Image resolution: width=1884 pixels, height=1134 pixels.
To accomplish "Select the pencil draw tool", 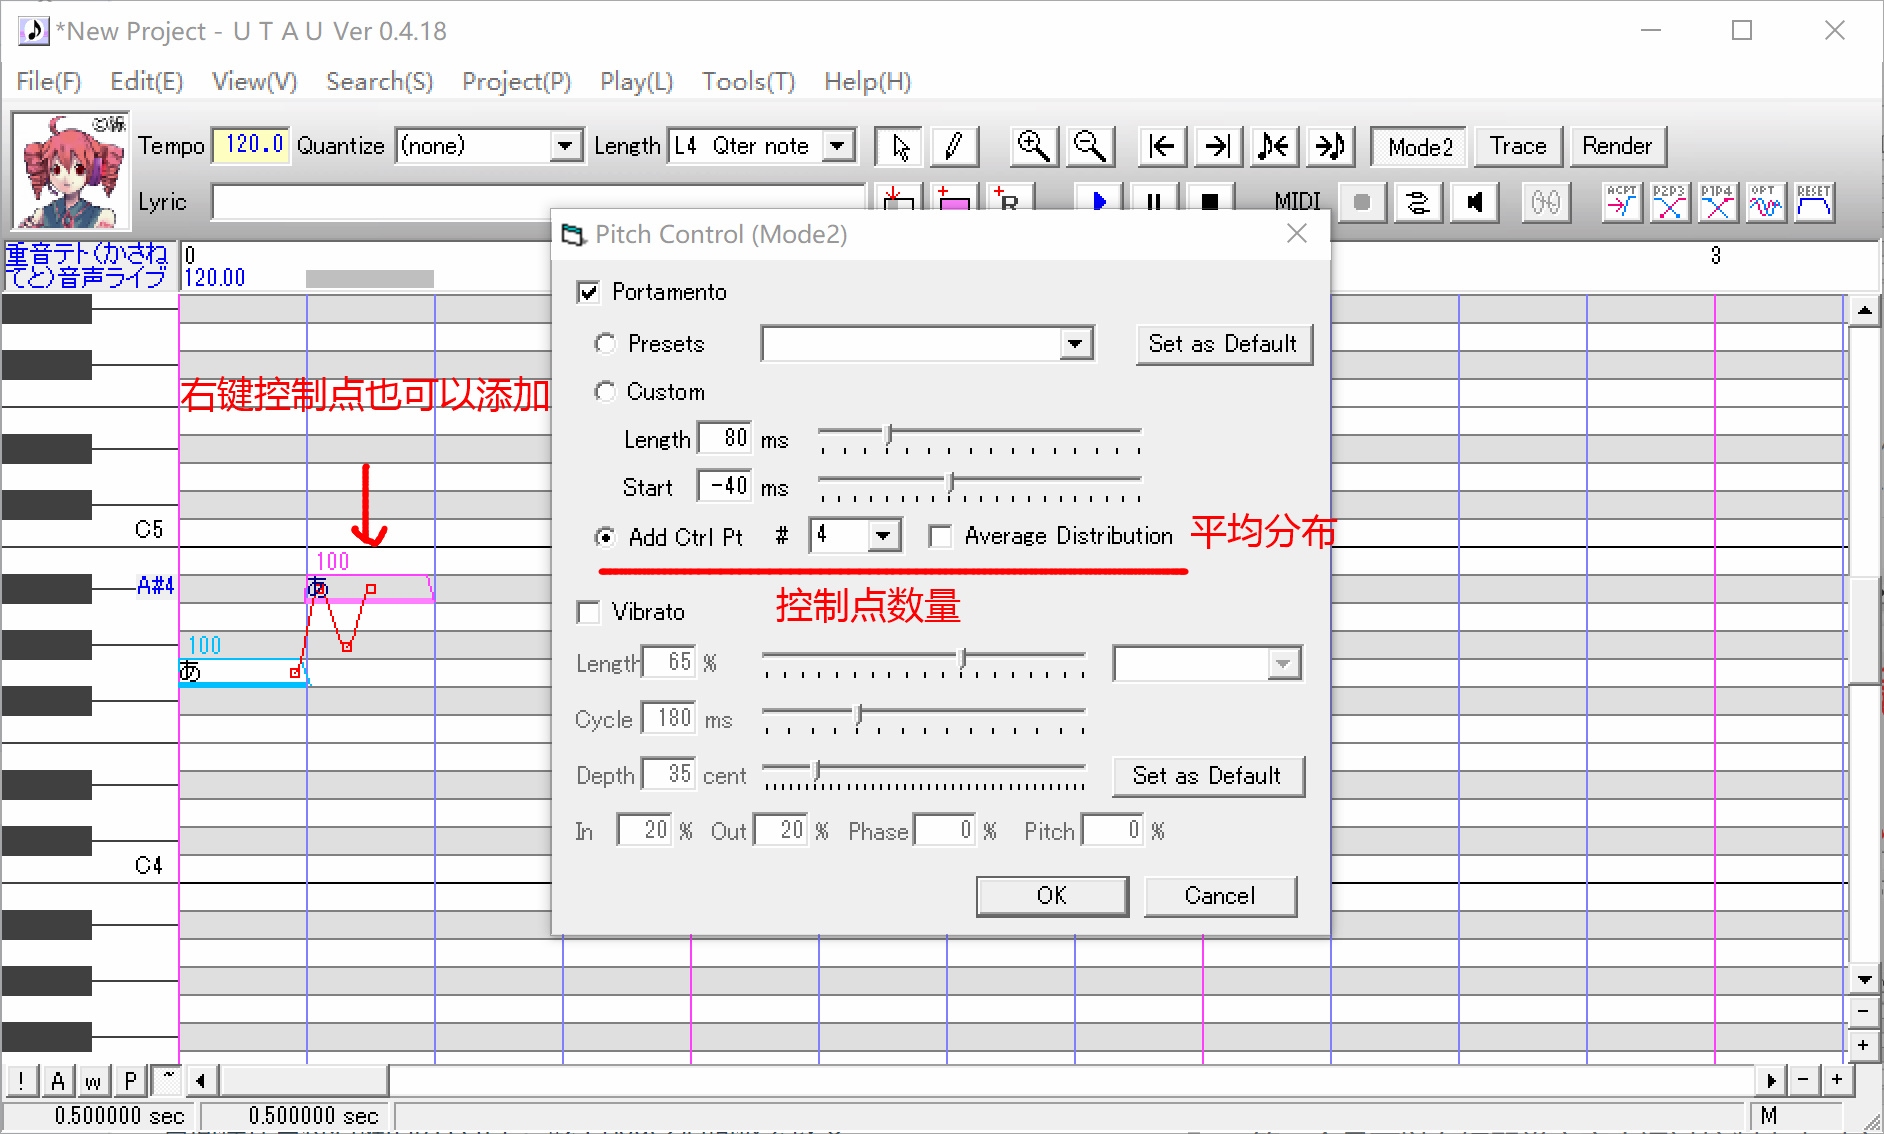I will 954,147.
